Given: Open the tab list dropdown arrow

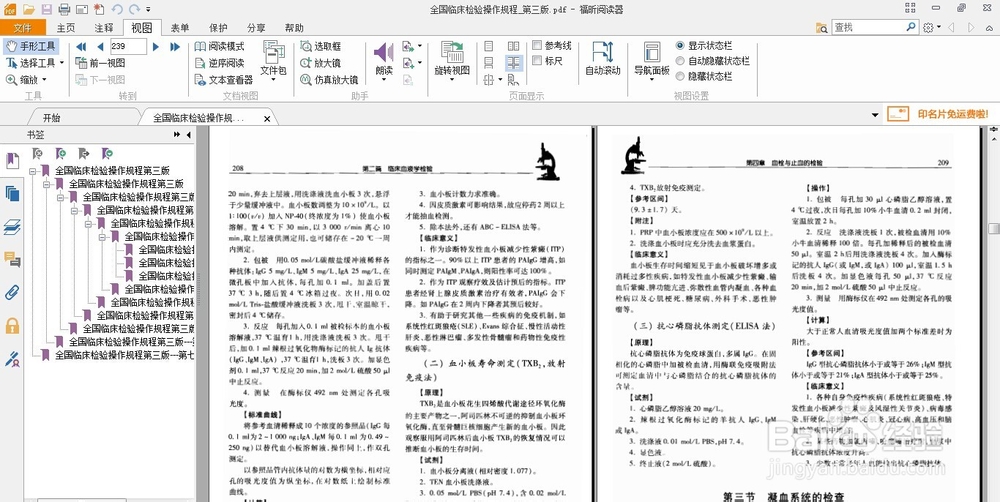Looking at the screenshot, I should point(876,115).
